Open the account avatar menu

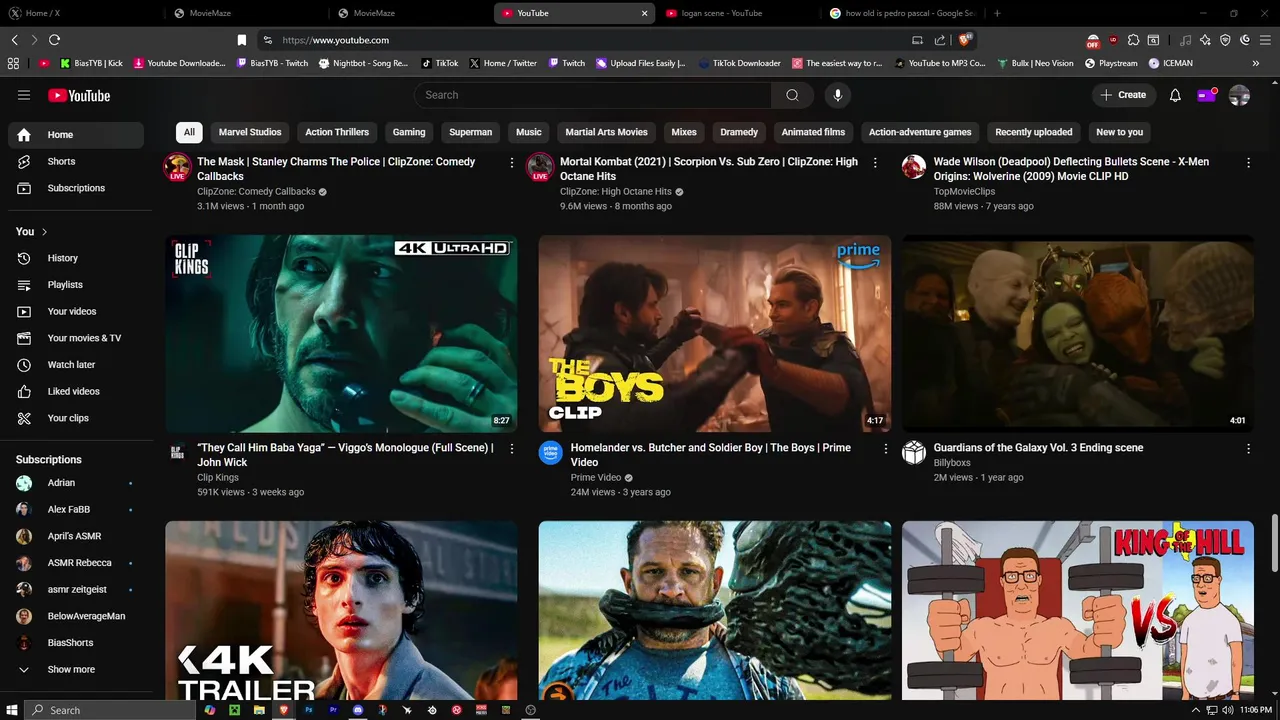pyautogui.click(x=1239, y=95)
